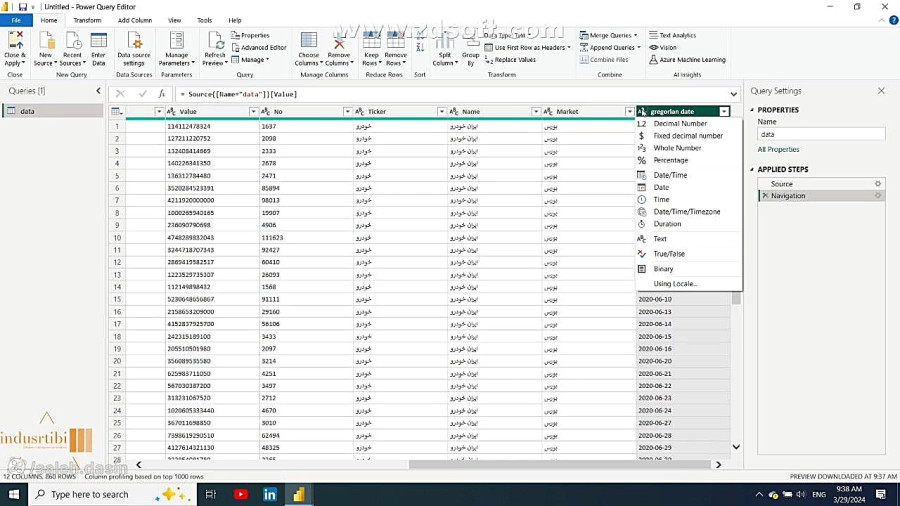Open gregorian date column filter dropdown
The image size is (900, 506).
[724, 111]
